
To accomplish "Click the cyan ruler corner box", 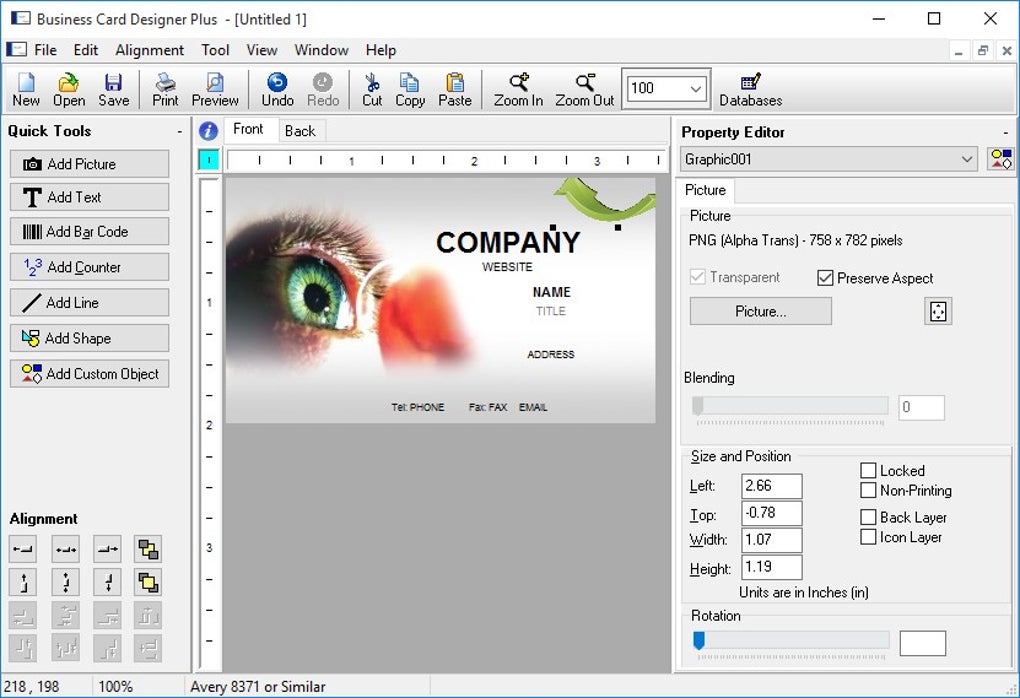I will pos(209,159).
